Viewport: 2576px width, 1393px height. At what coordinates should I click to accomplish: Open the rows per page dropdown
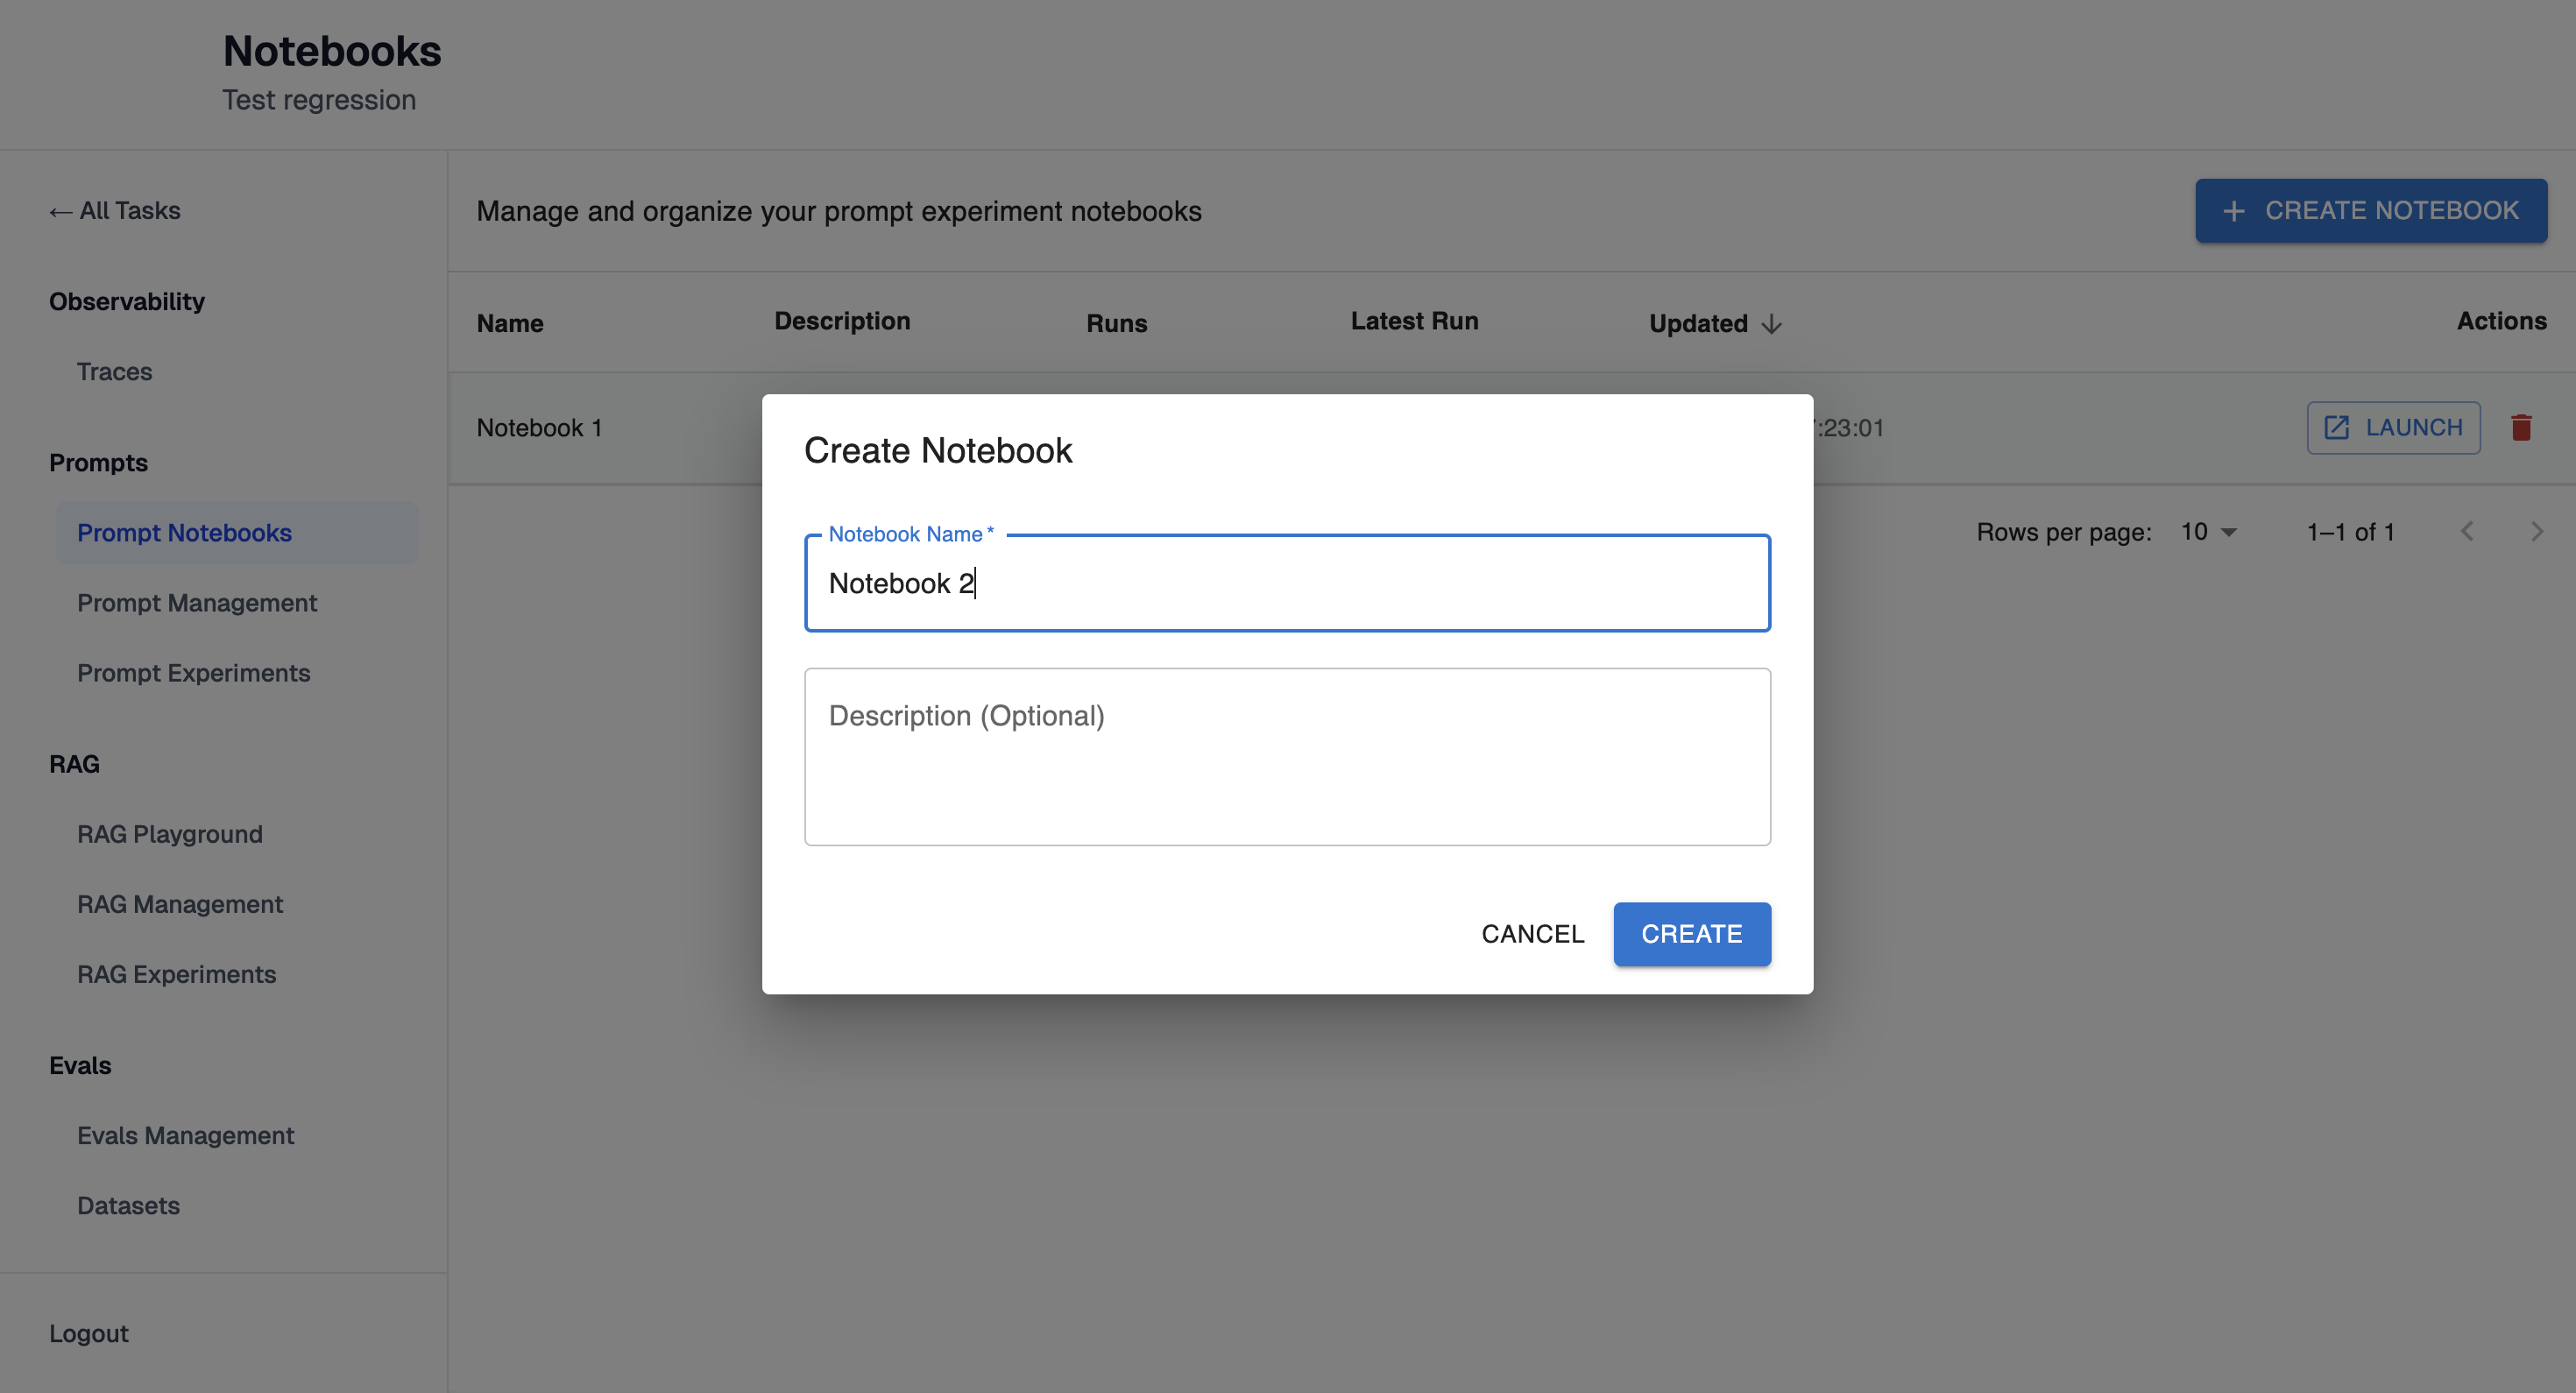2208,532
